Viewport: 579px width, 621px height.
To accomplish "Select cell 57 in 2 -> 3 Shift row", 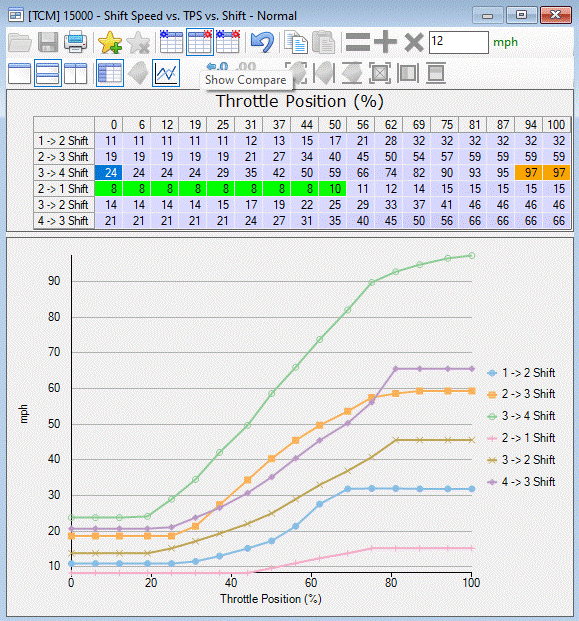I will [x=445, y=156].
